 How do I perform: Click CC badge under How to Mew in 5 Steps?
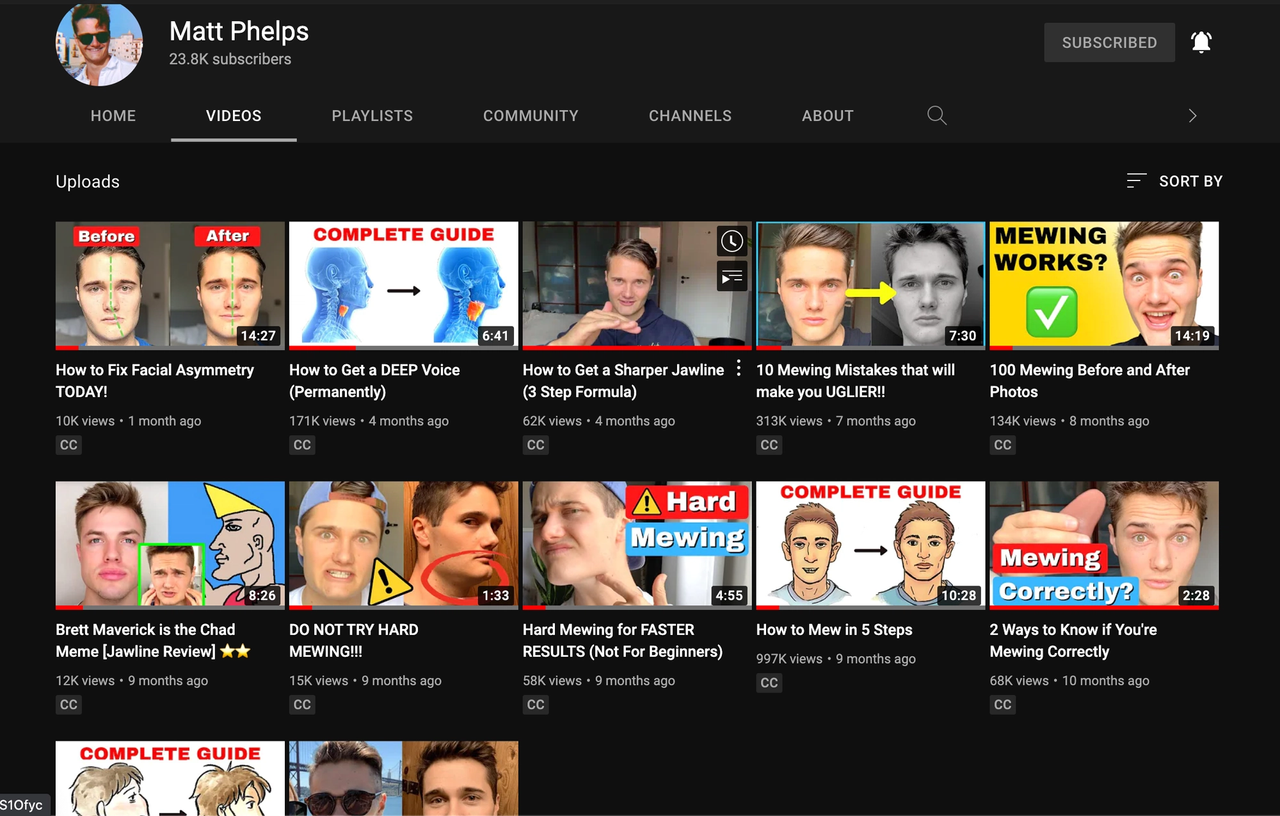[x=769, y=682]
